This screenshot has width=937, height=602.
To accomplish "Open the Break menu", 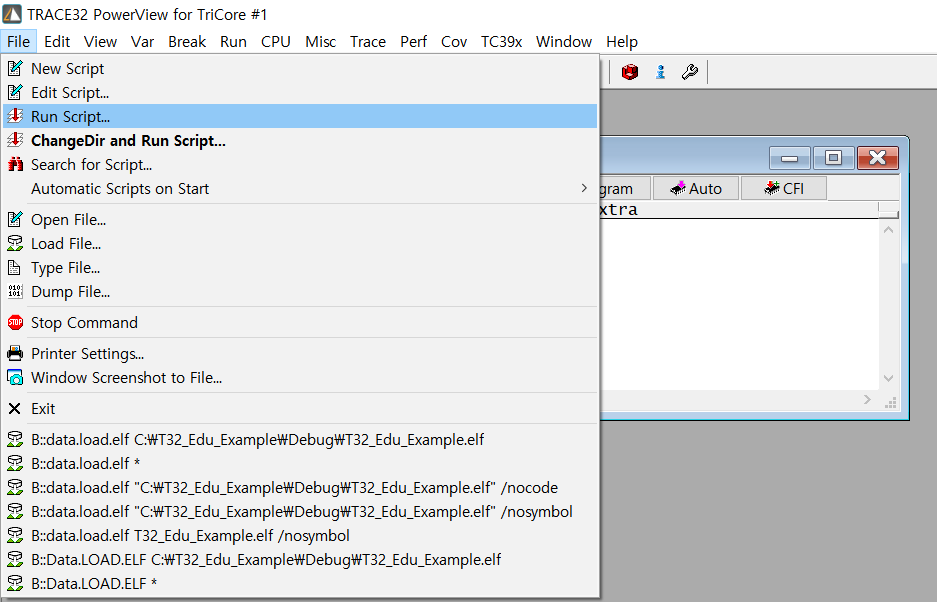I will pos(187,41).
